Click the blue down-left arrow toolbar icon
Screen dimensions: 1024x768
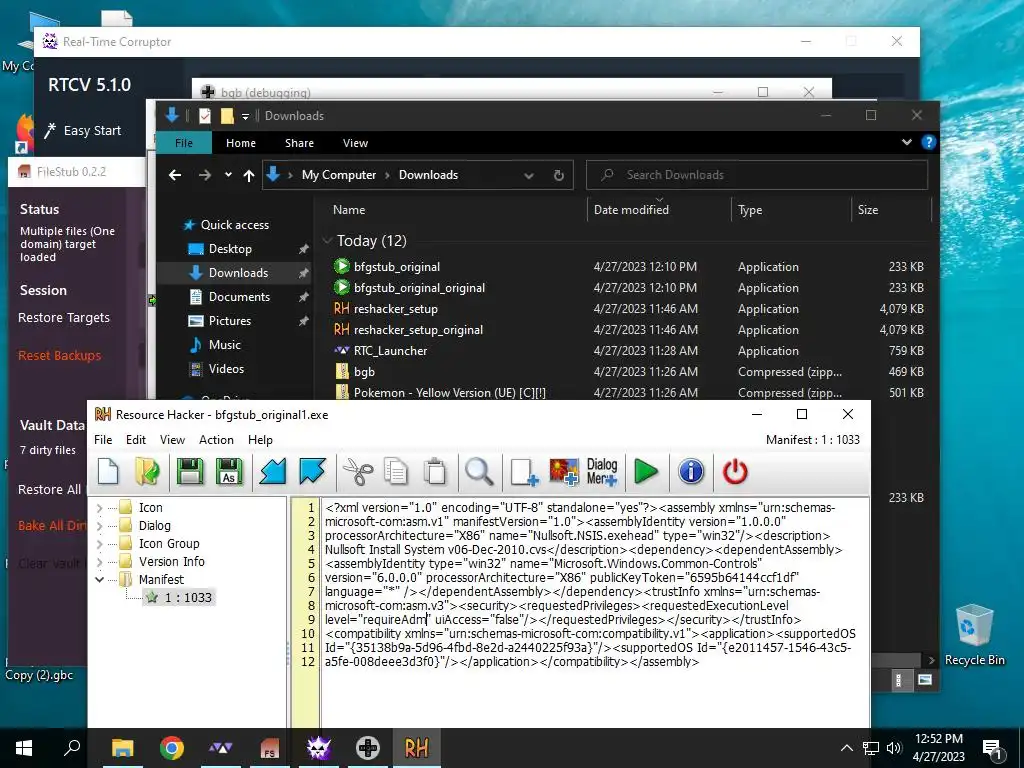point(273,472)
